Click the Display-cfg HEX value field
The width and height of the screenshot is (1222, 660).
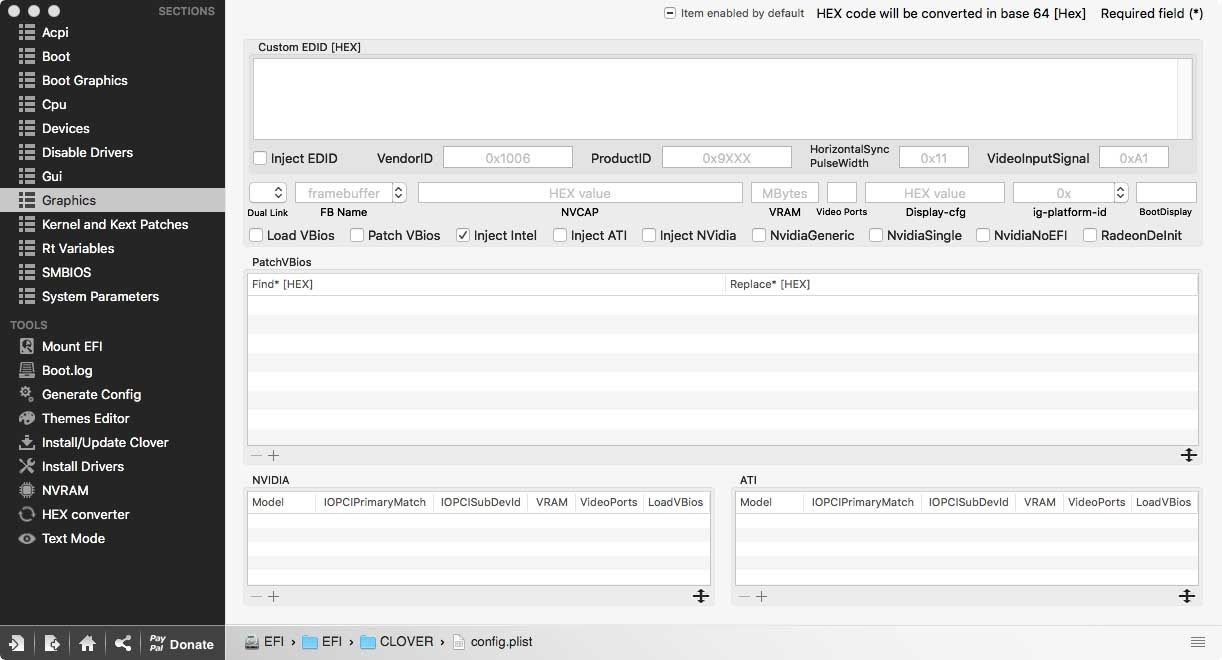935,192
